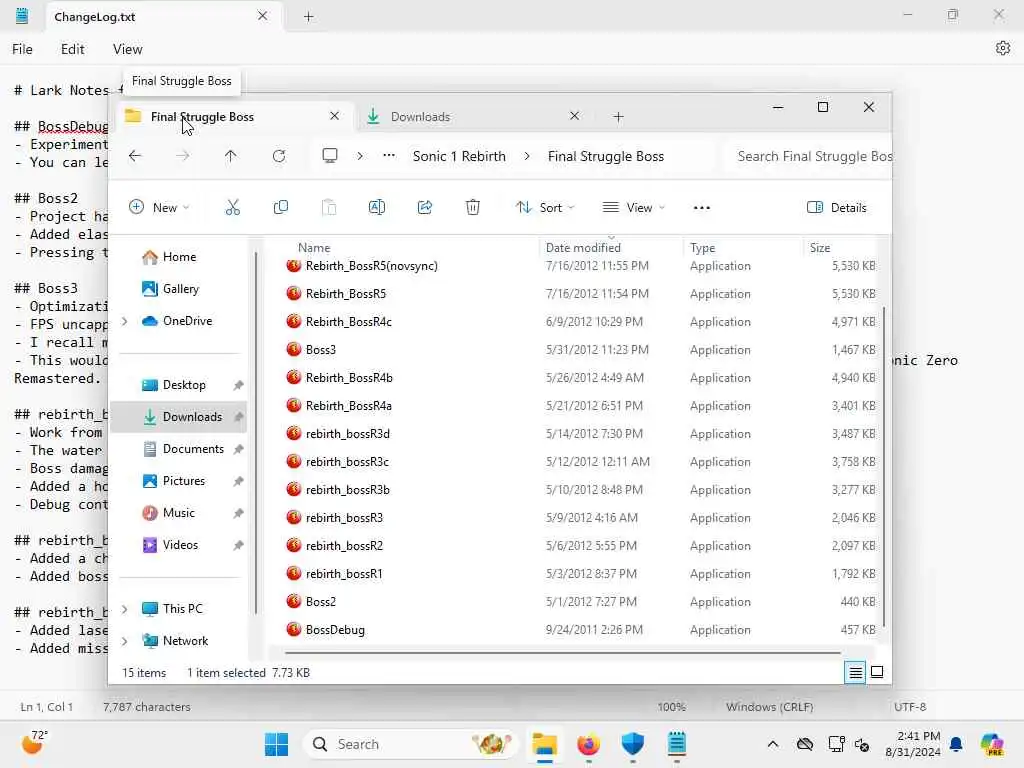Screen dimensions: 1024x768
Task: Open the See more three-dots toolbar menu
Action: click(x=701, y=208)
